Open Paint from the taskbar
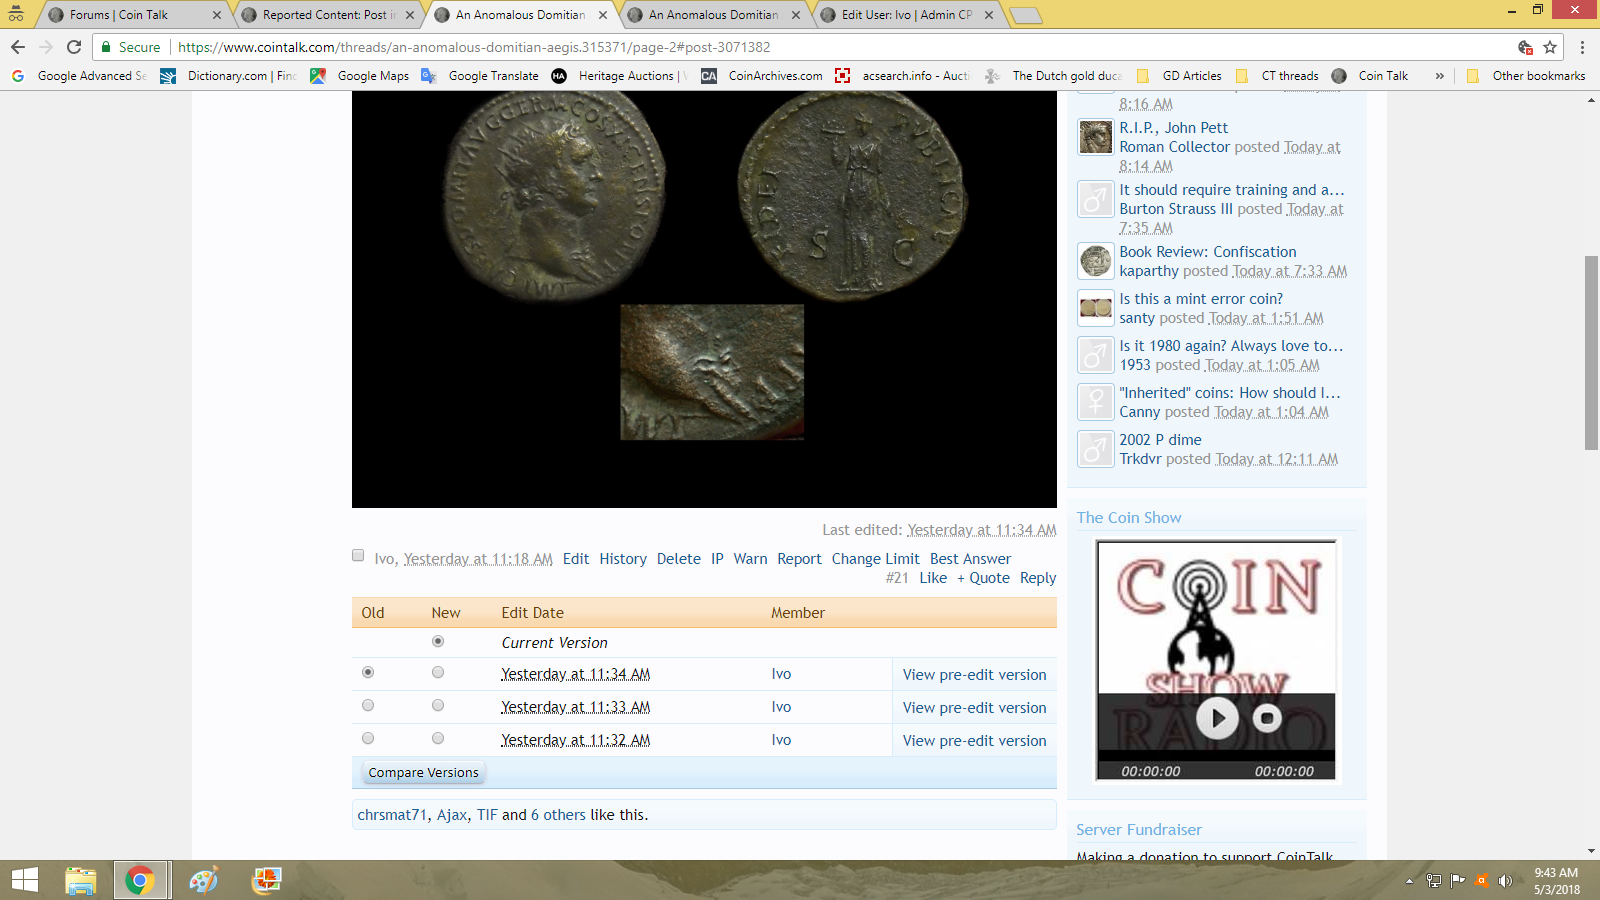The width and height of the screenshot is (1600, 900). click(x=203, y=880)
